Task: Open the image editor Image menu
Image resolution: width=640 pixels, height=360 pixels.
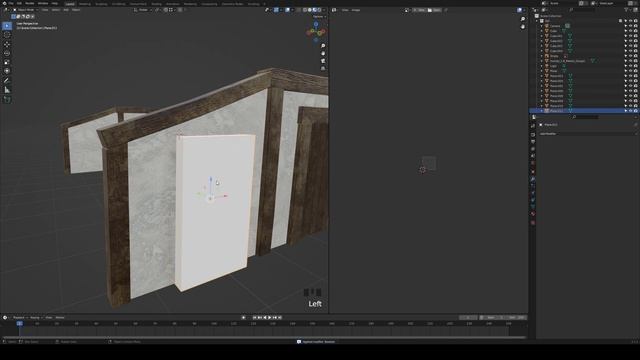Action: click(x=356, y=10)
